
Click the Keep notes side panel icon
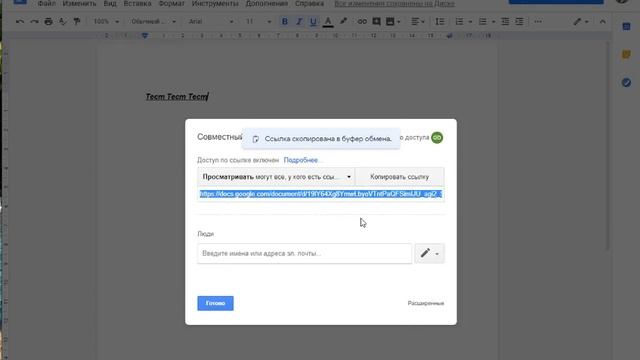(626, 55)
